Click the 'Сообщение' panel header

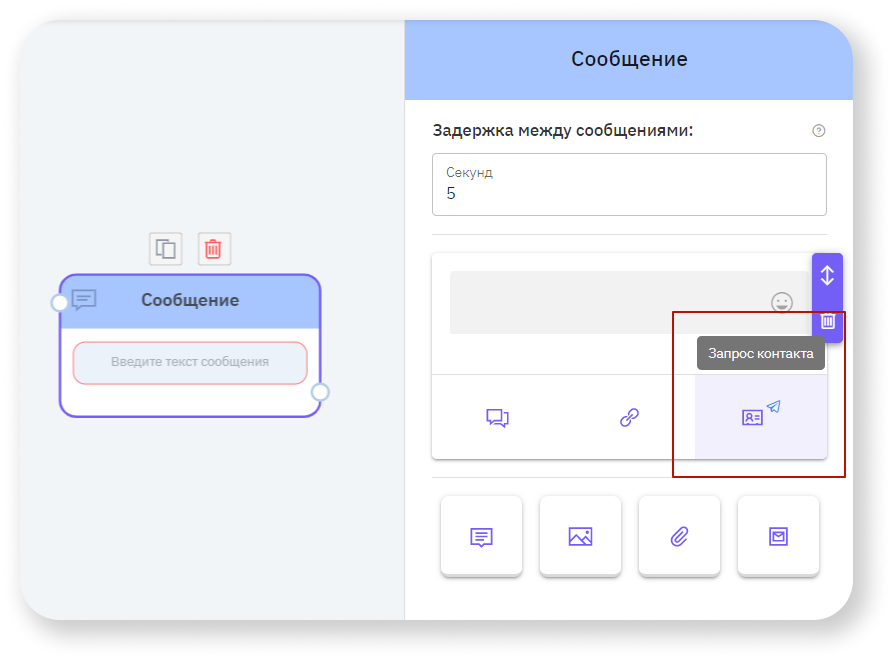(x=628, y=58)
